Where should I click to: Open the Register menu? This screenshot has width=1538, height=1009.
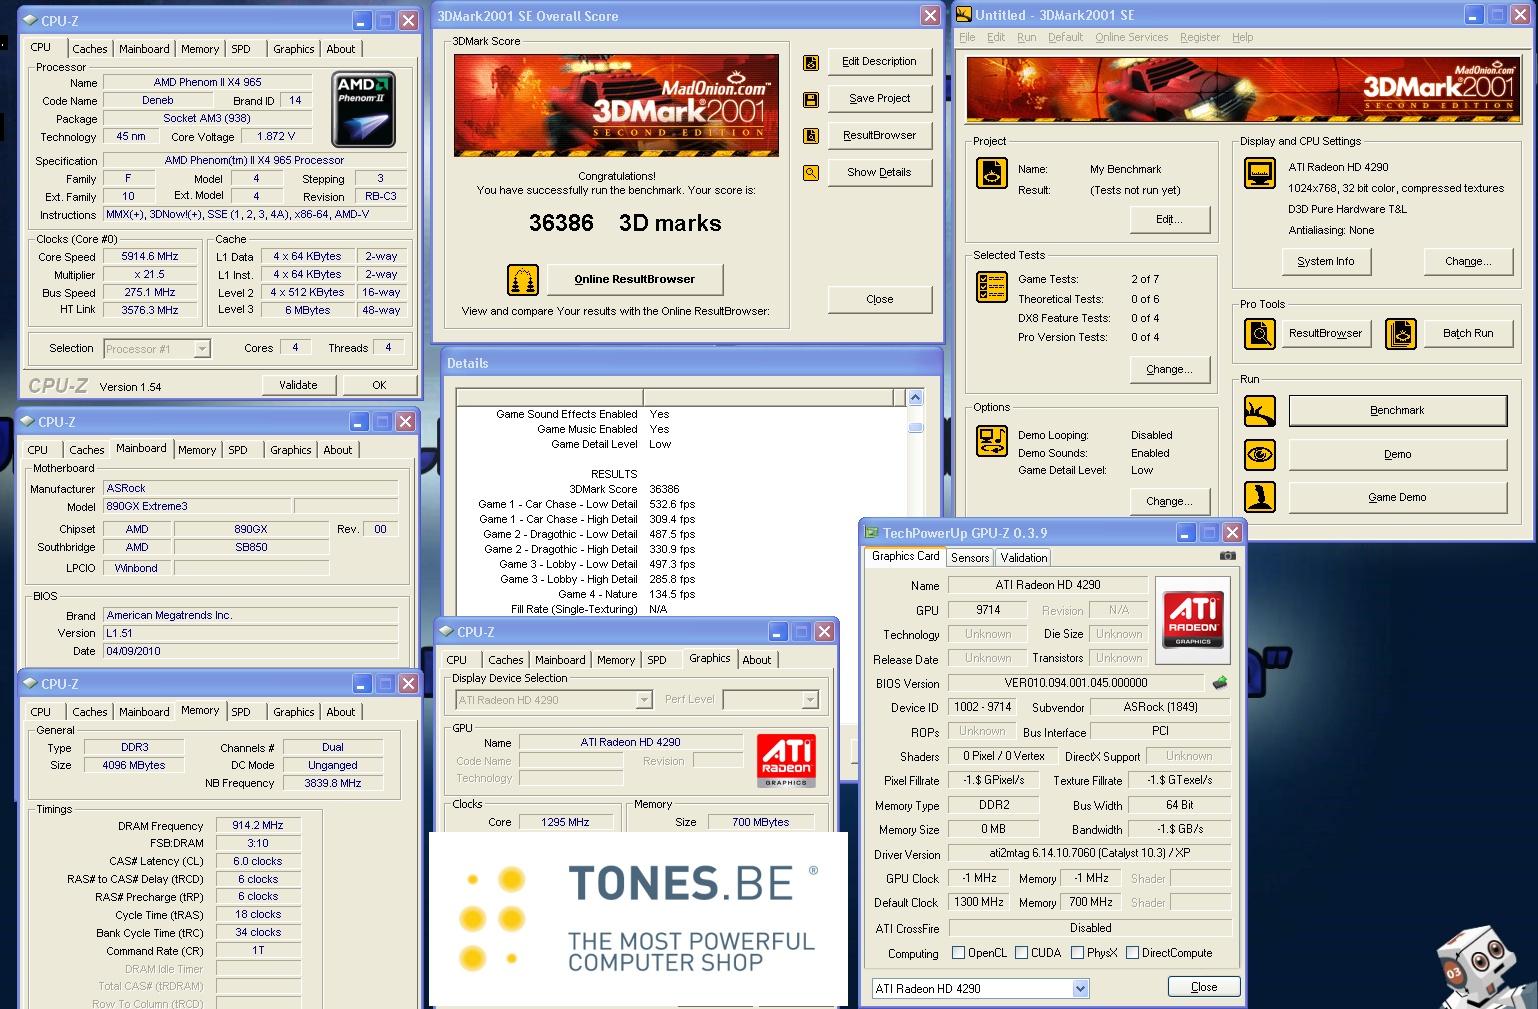click(x=1199, y=38)
